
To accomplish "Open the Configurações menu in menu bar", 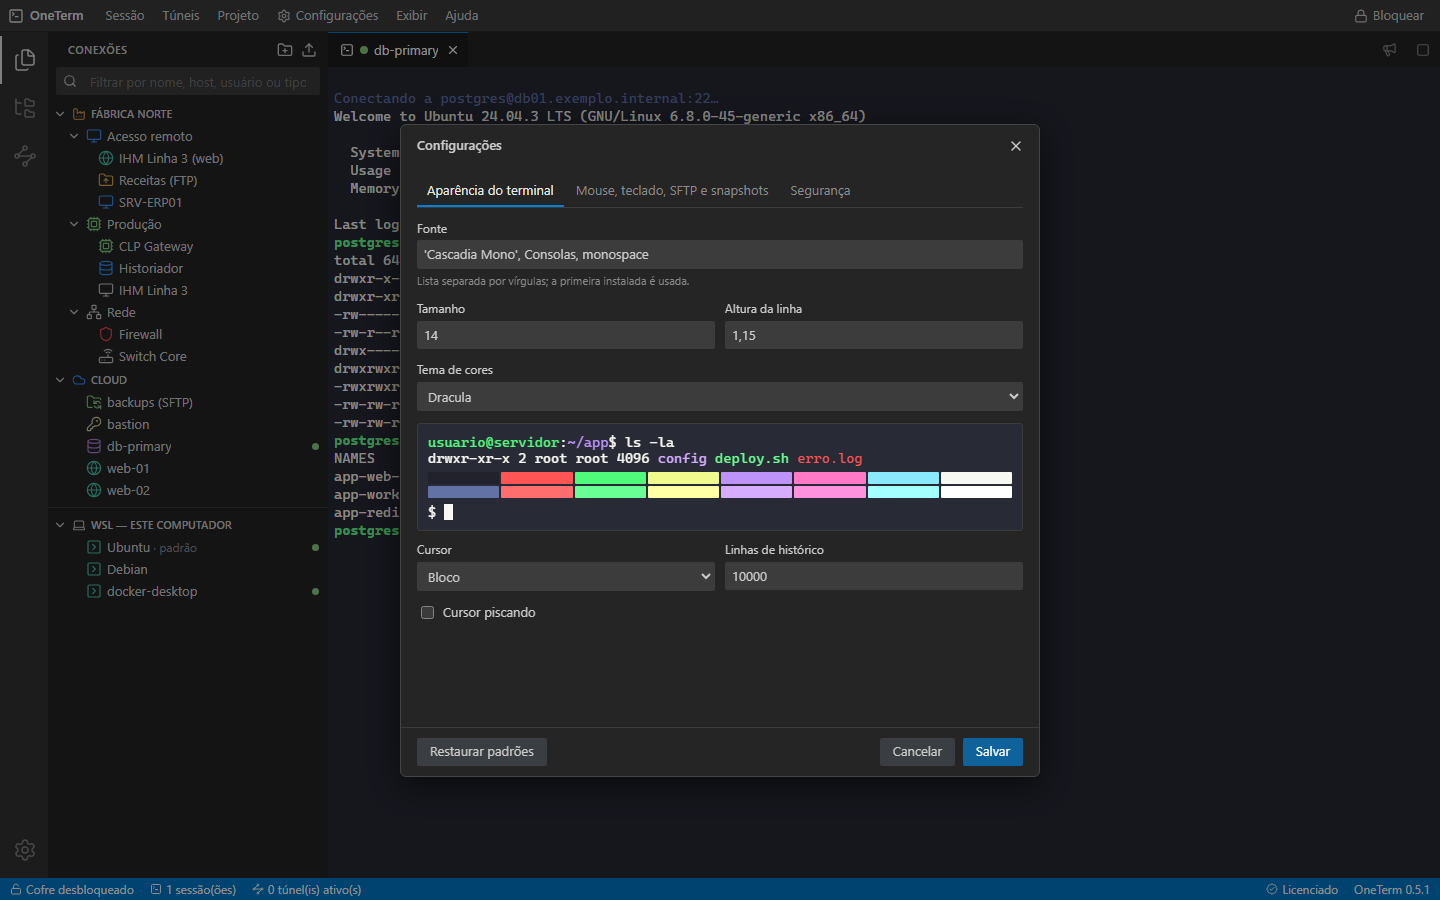I will tap(328, 16).
